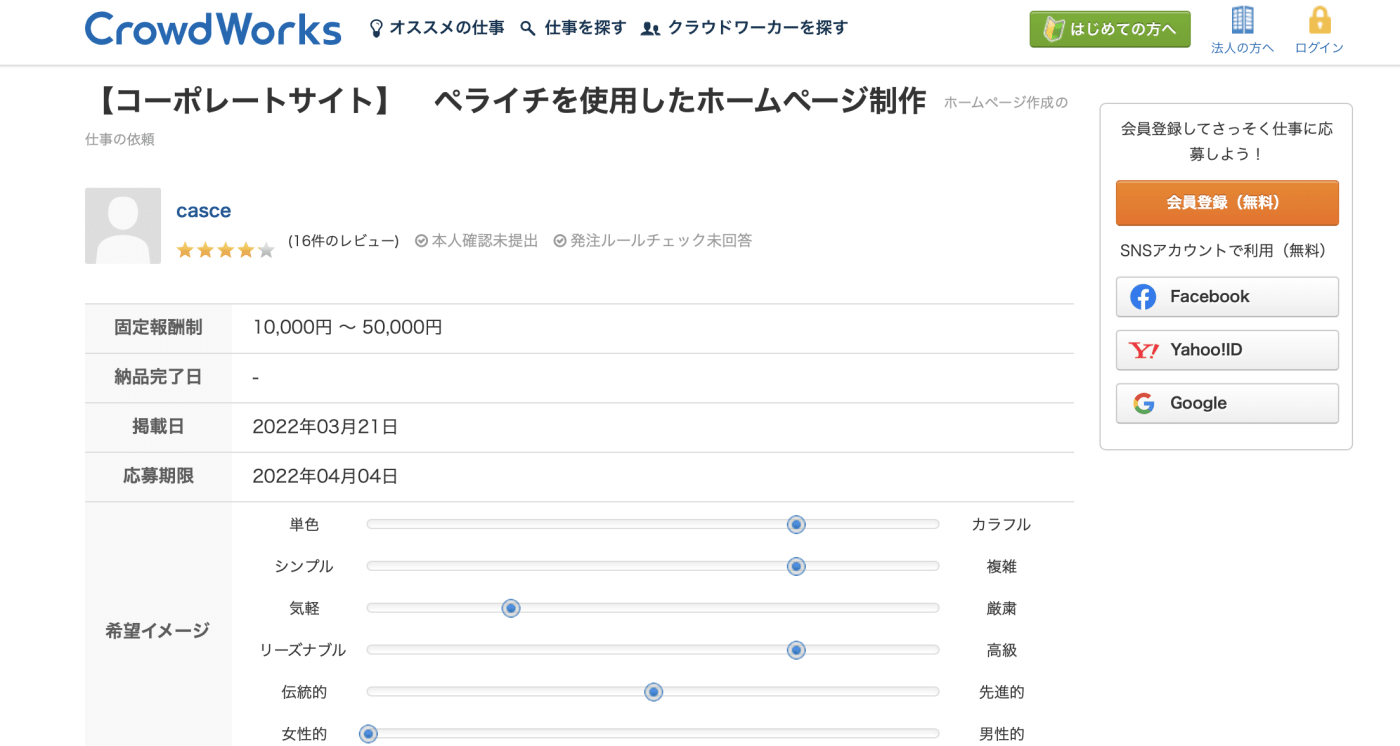This screenshot has width=1400, height=746.
Task: Click the lightbulb icon beside オススメの仕事
Action: coord(376,28)
